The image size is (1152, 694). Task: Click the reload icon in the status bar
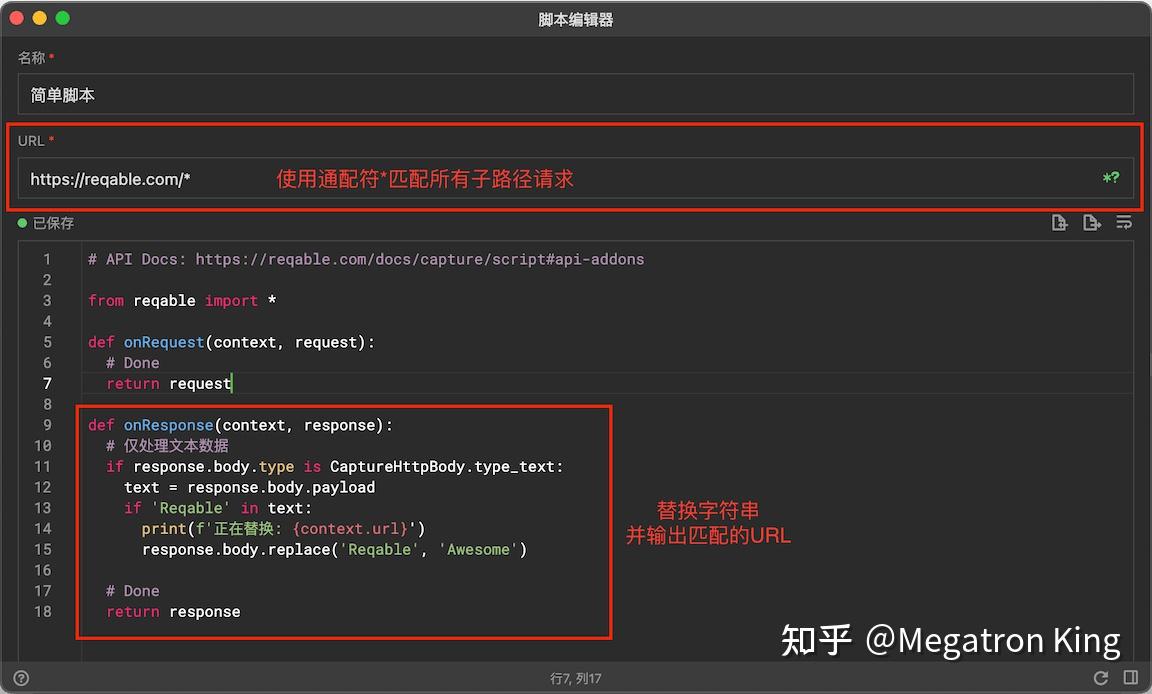tap(1102, 677)
